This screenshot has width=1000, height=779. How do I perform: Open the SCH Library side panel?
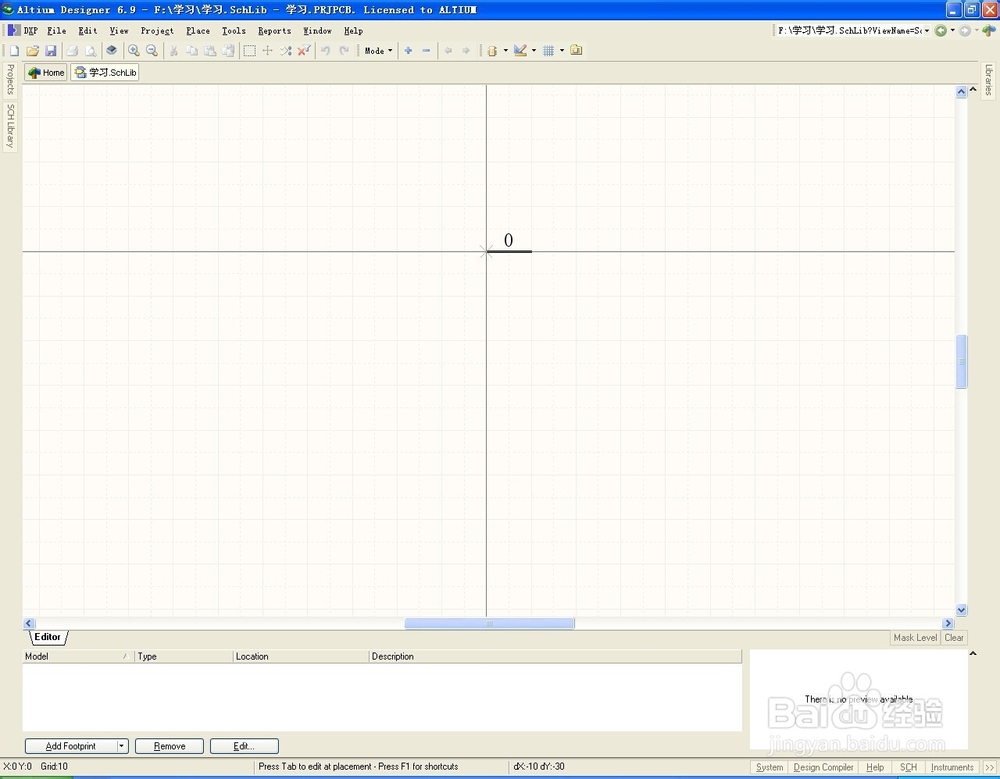pos(10,126)
